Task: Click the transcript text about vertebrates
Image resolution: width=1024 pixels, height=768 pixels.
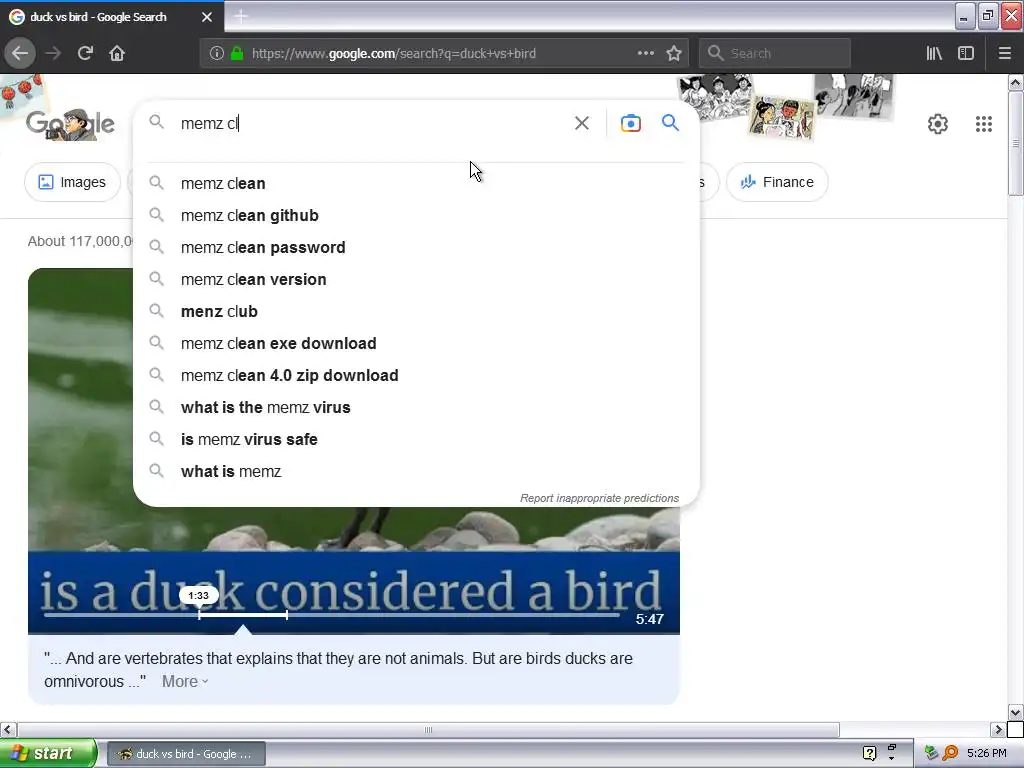Action: coord(338,669)
